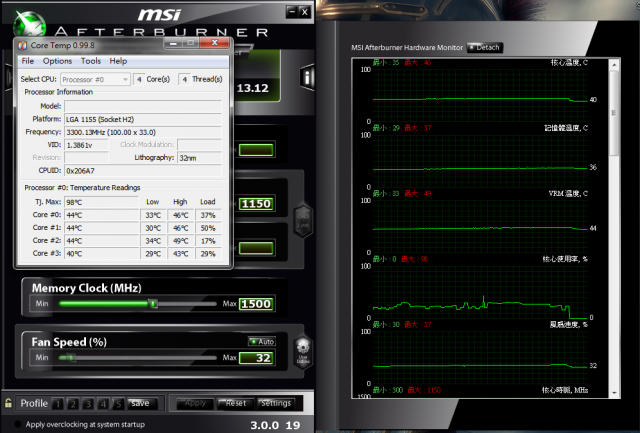This screenshot has width=640, height=433.
Task: Click the Lithography value 32nm
Action: (x=200, y=158)
